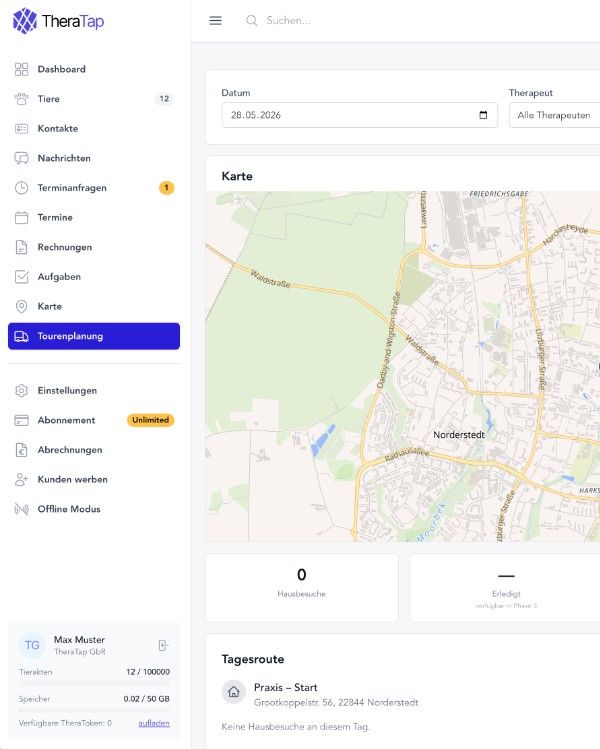Click the Offline Modus signal icon

(21, 509)
